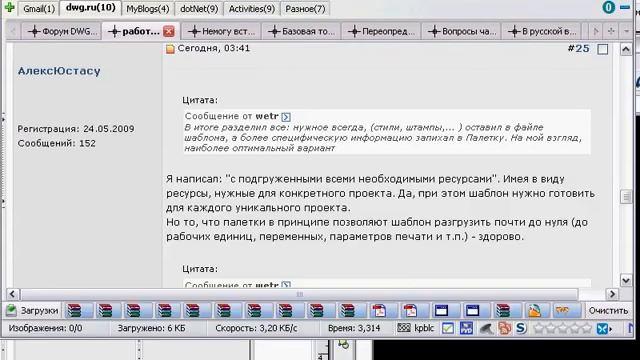Switch to Activities(9) tab group
This screenshot has height=360, width=640.
(x=251, y=9)
